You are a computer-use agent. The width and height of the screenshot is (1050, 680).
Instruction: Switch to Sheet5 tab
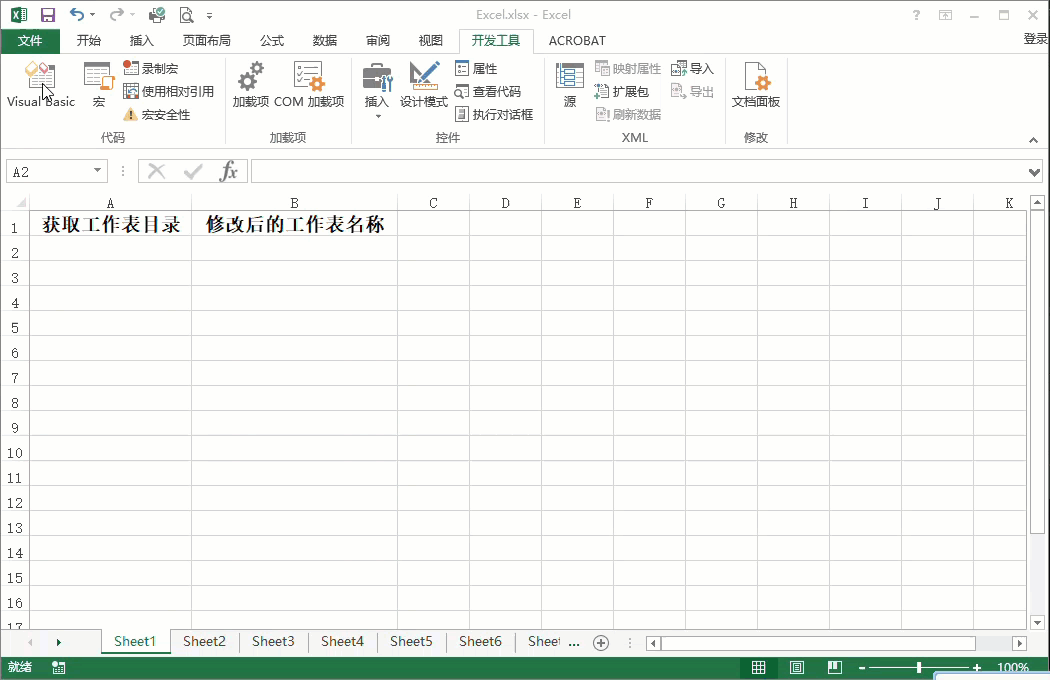[x=411, y=642]
